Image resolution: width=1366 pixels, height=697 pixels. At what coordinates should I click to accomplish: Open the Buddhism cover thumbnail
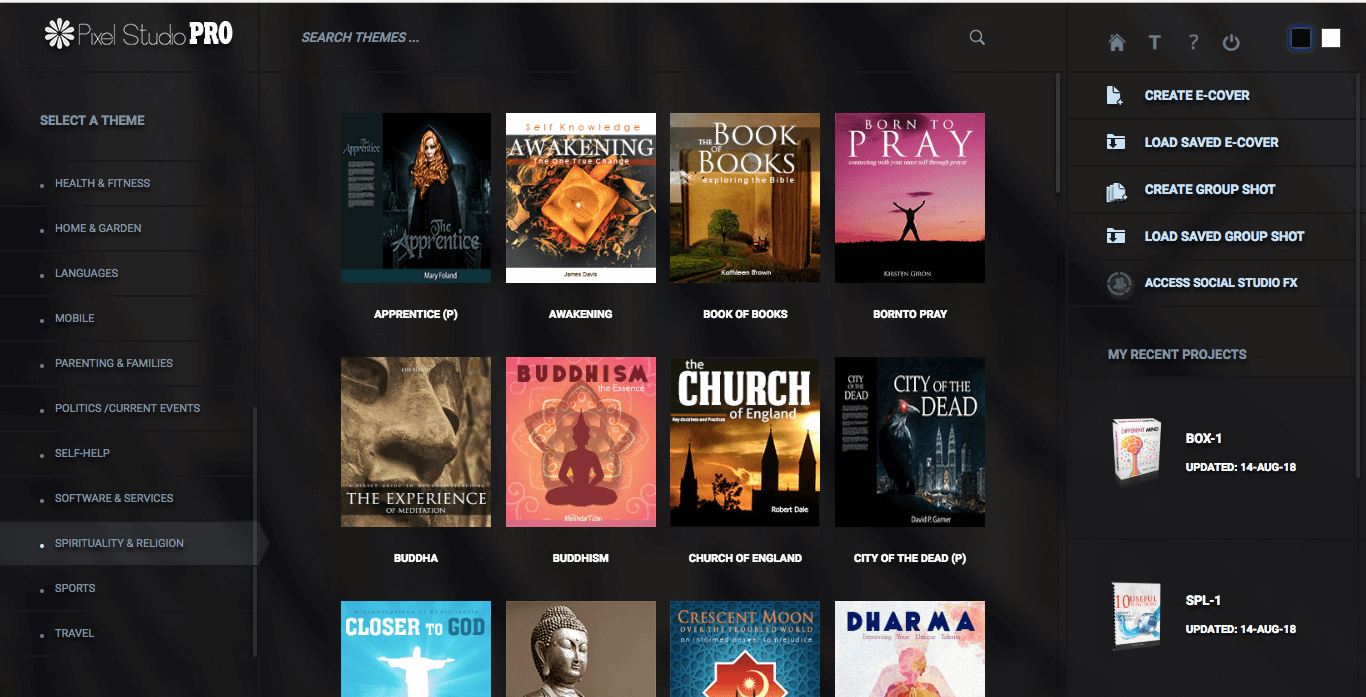tap(581, 442)
